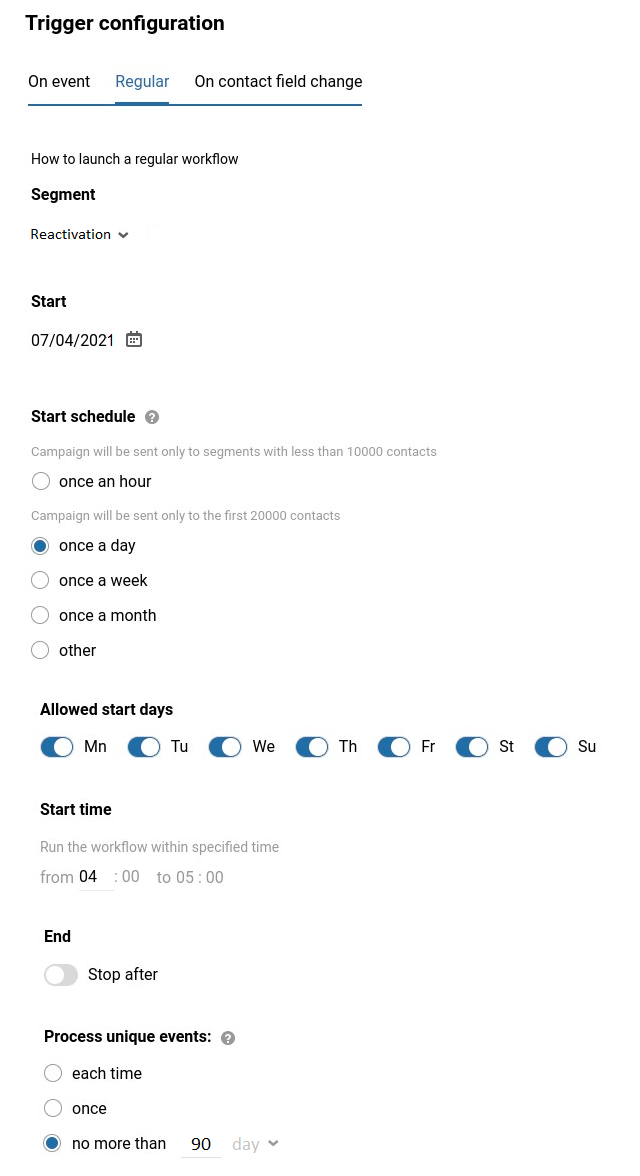Switch to the On event tab

coord(59,82)
